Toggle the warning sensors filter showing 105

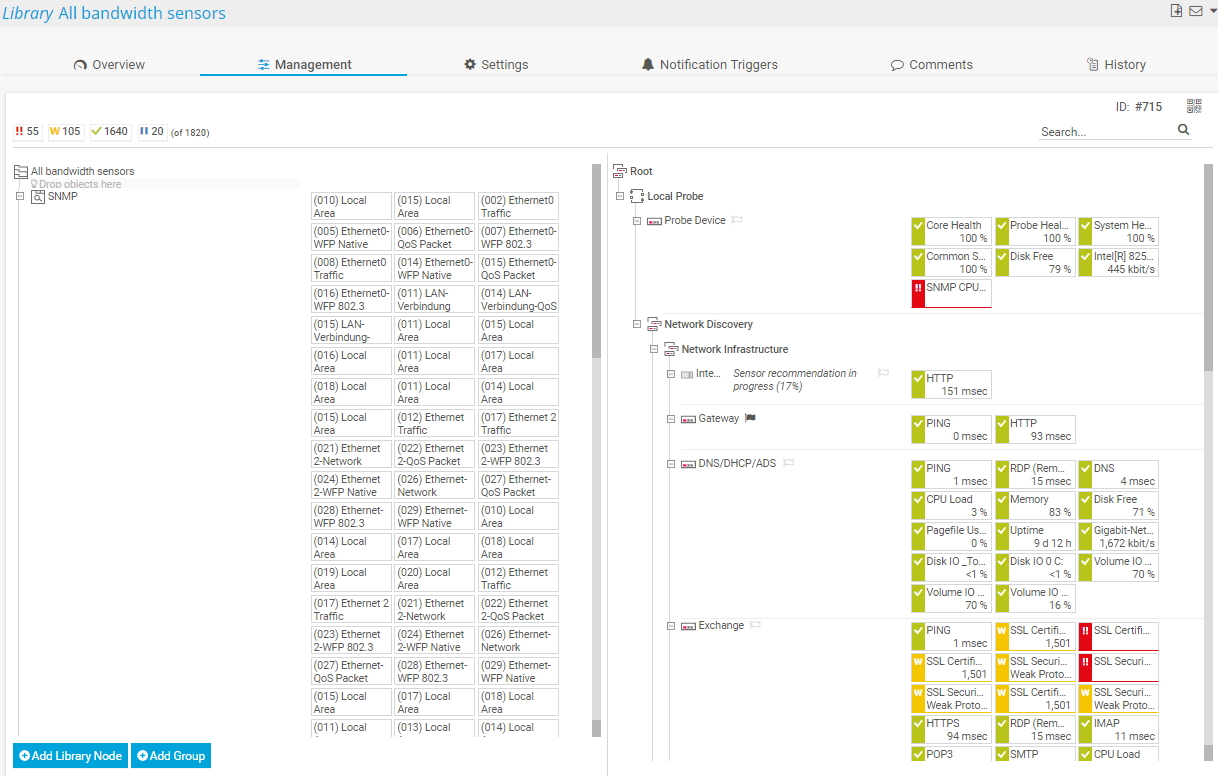[65, 131]
